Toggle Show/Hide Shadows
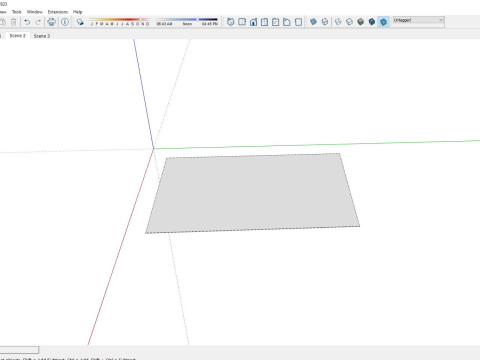 [80, 22]
